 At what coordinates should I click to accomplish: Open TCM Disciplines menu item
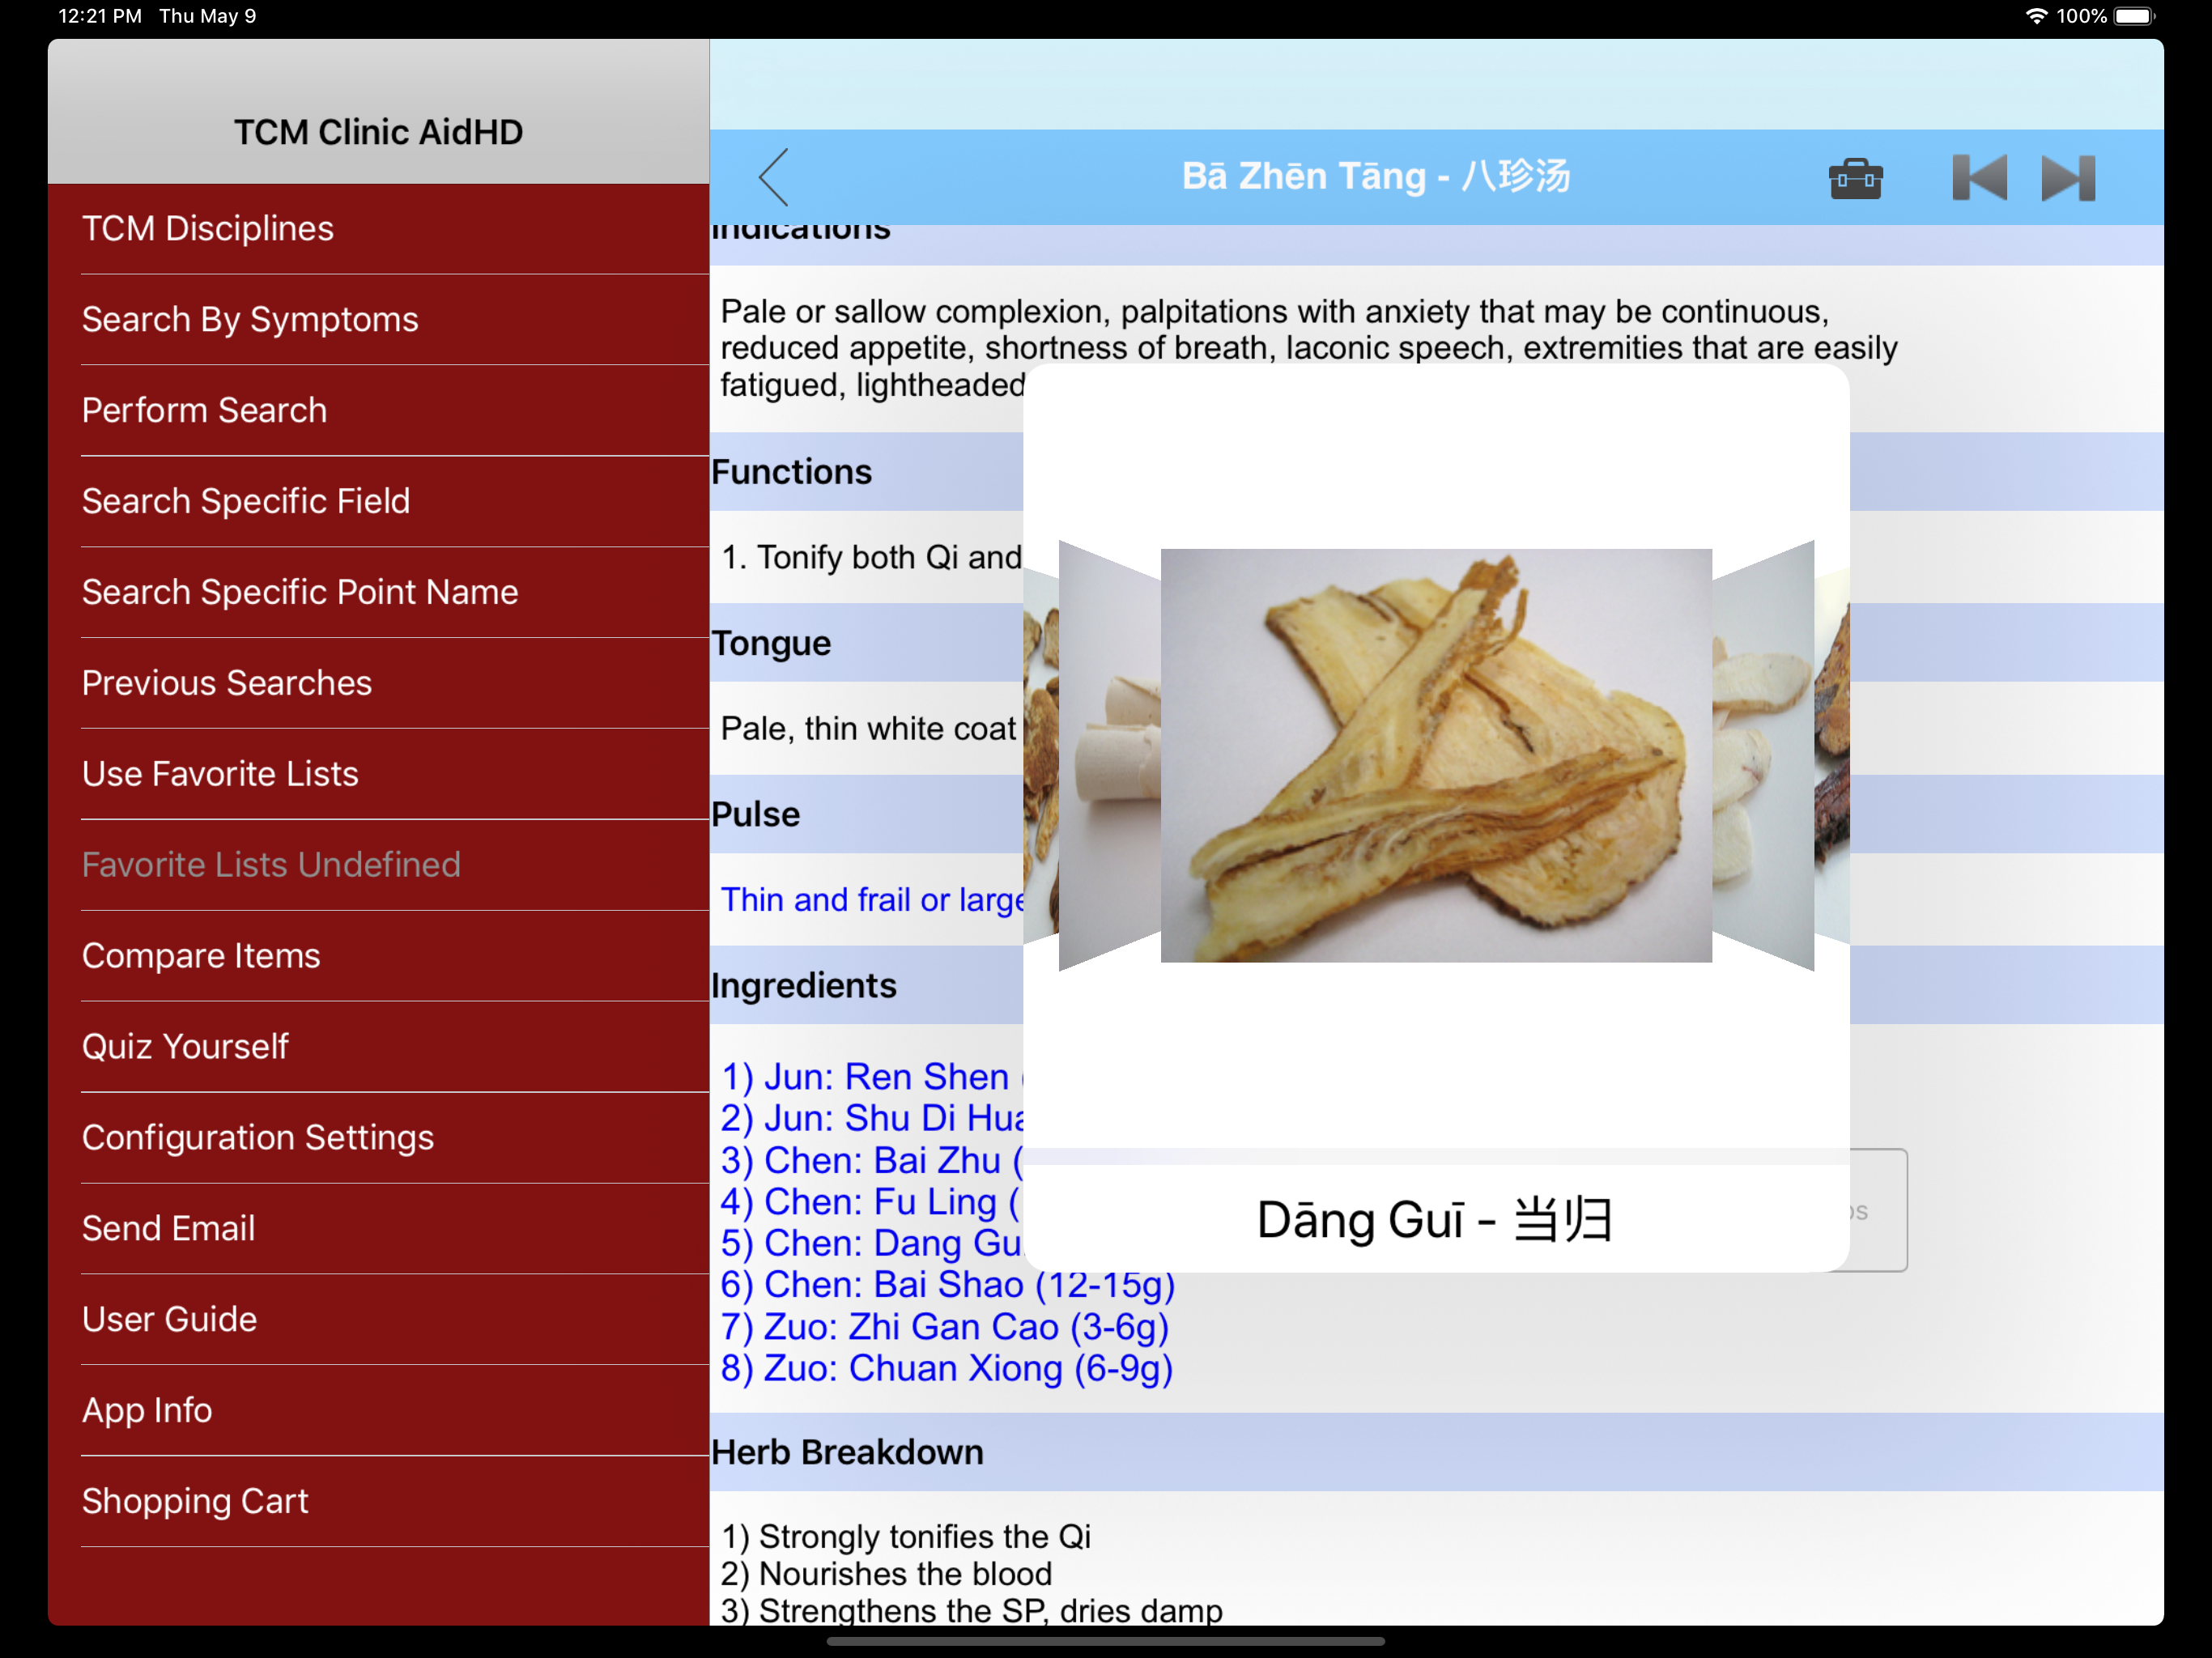coord(378,229)
